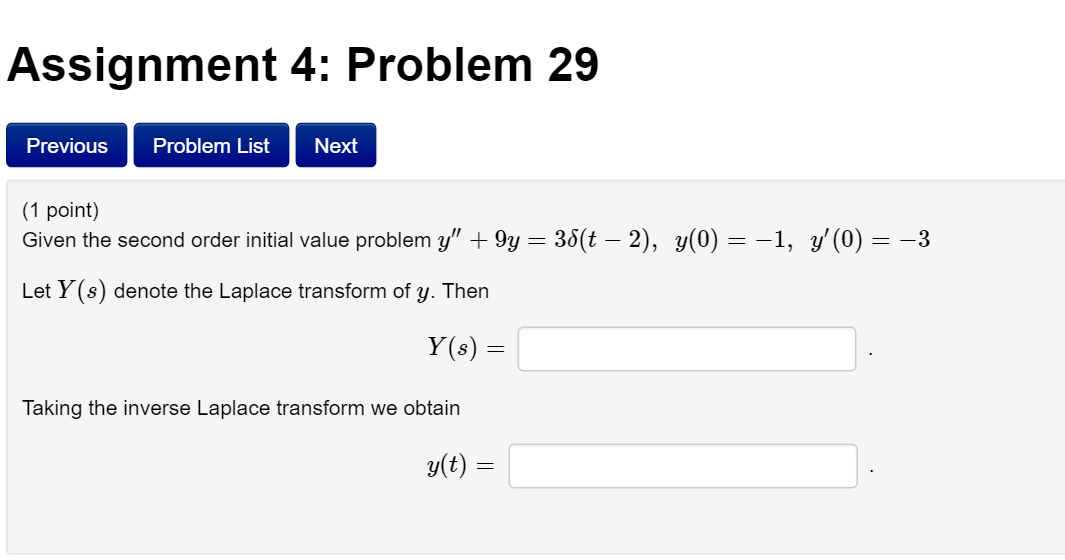
Task: Focus the y(t) answer input box
Action: 683,466
